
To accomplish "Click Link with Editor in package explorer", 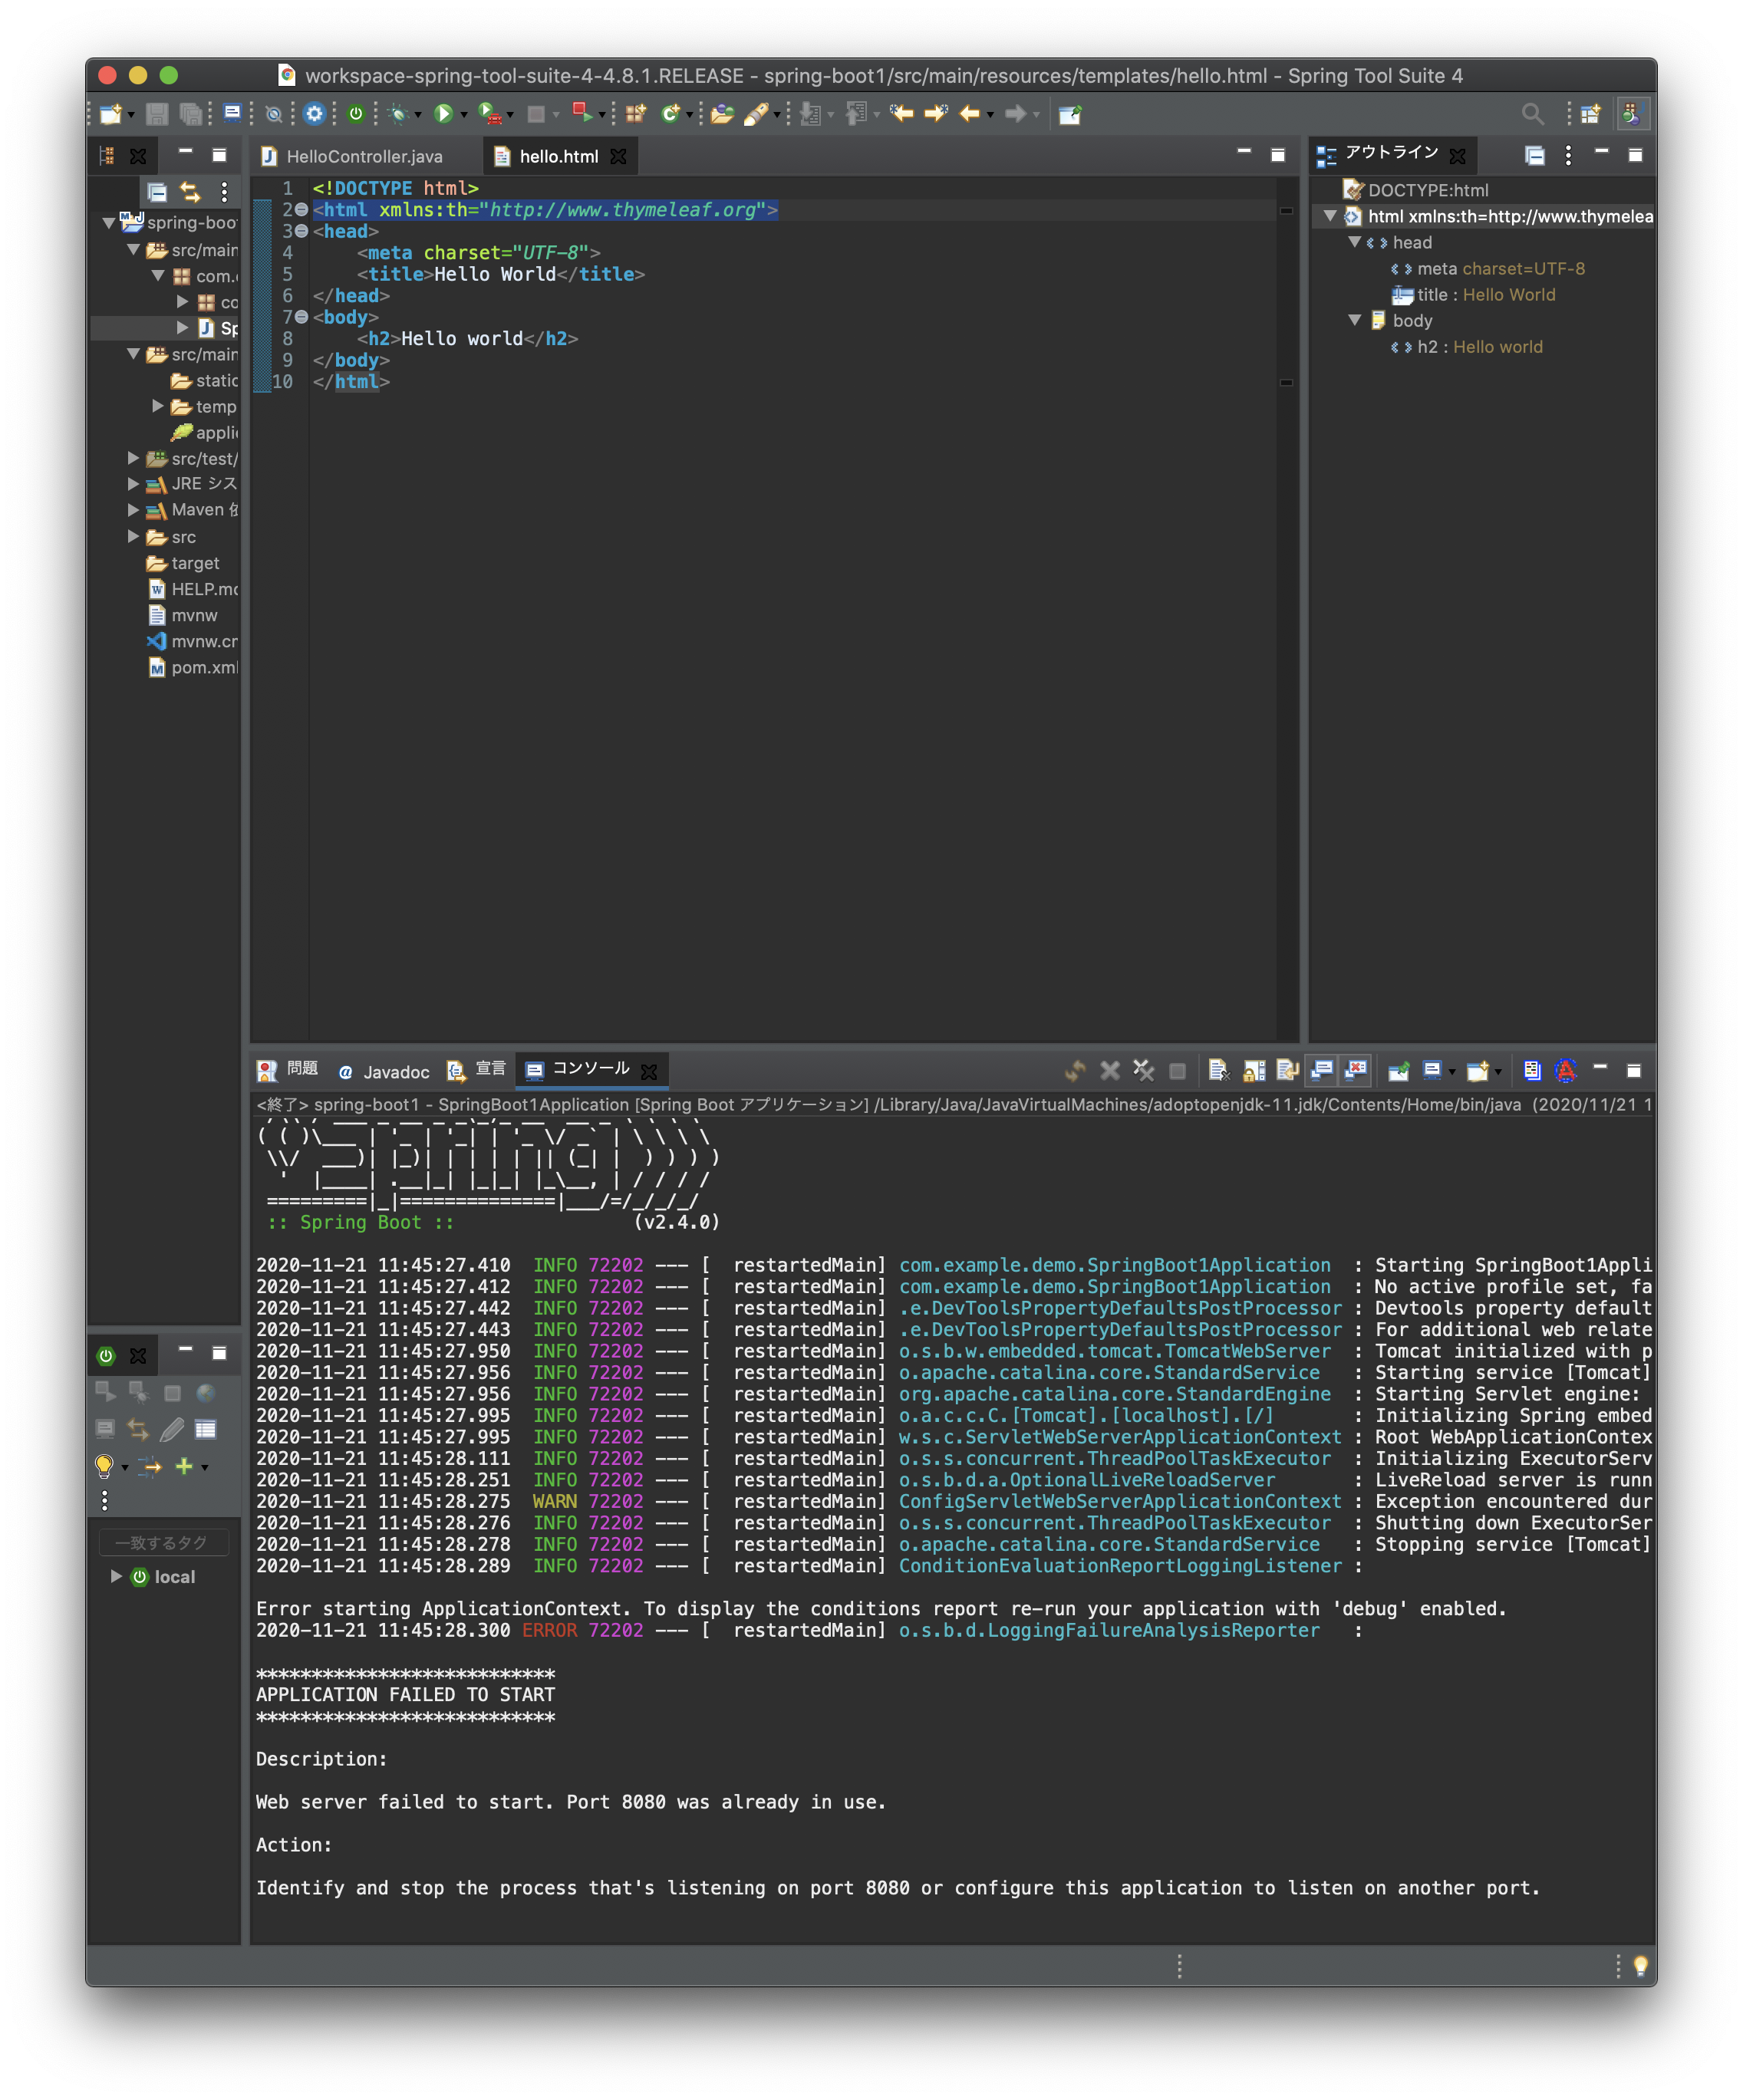I will point(190,191).
